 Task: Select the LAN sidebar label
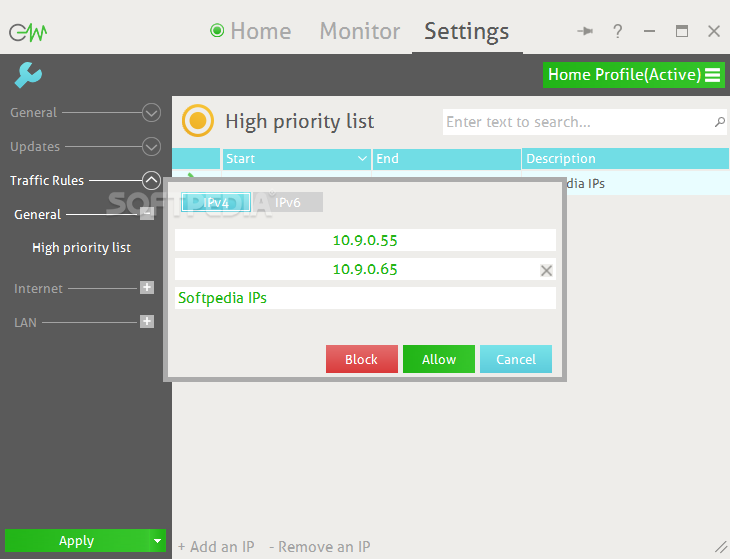point(25,323)
